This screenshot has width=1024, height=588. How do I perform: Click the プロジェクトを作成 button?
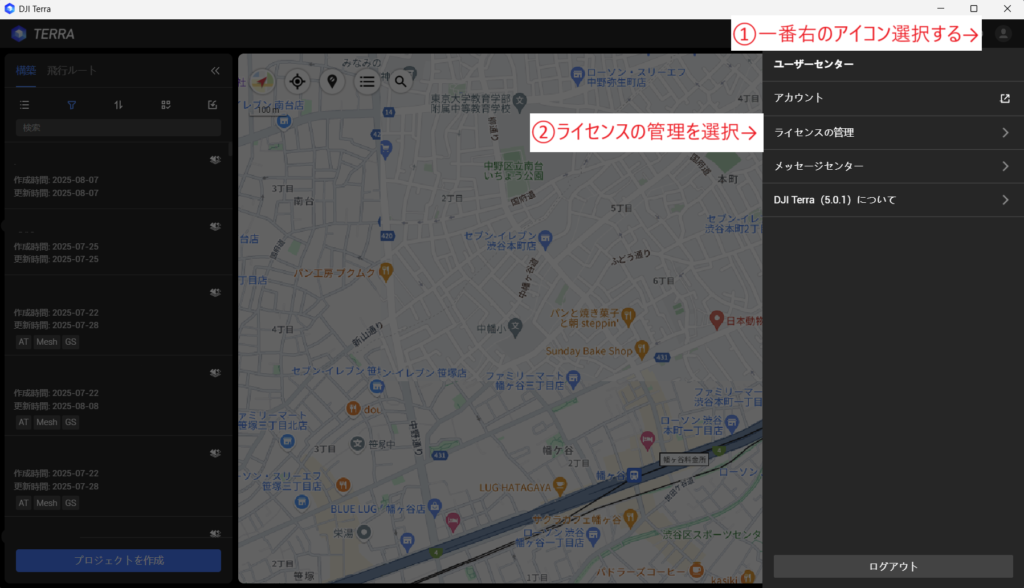pyautogui.click(x=118, y=560)
